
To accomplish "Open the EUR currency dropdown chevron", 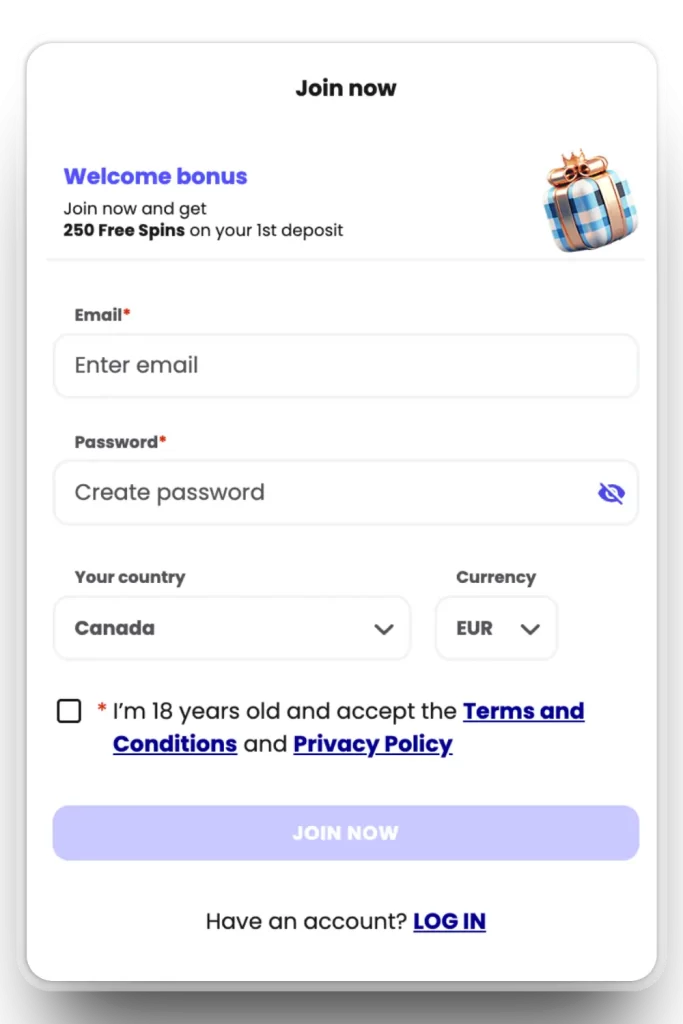I will tap(530, 629).
